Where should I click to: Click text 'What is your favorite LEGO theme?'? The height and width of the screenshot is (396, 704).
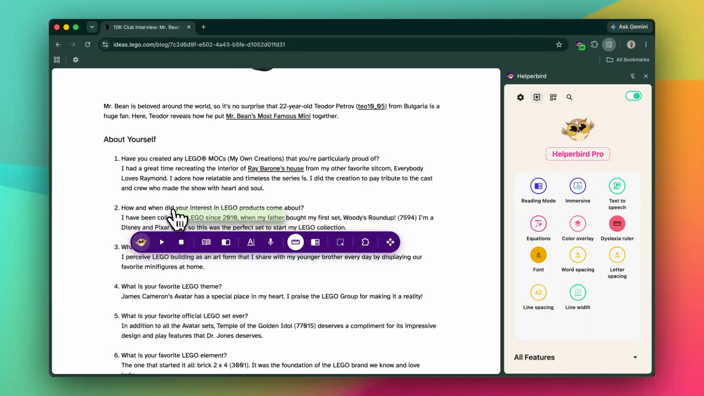pyautogui.click(x=172, y=286)
